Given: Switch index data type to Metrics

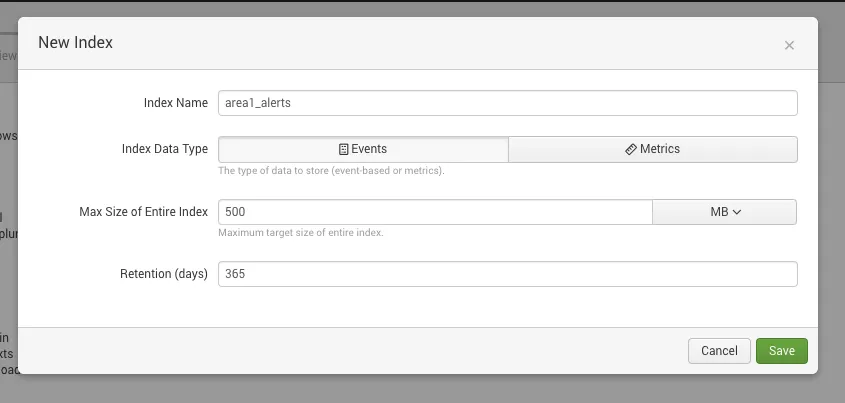Looking at the screenshot, I should click(652, 149).
